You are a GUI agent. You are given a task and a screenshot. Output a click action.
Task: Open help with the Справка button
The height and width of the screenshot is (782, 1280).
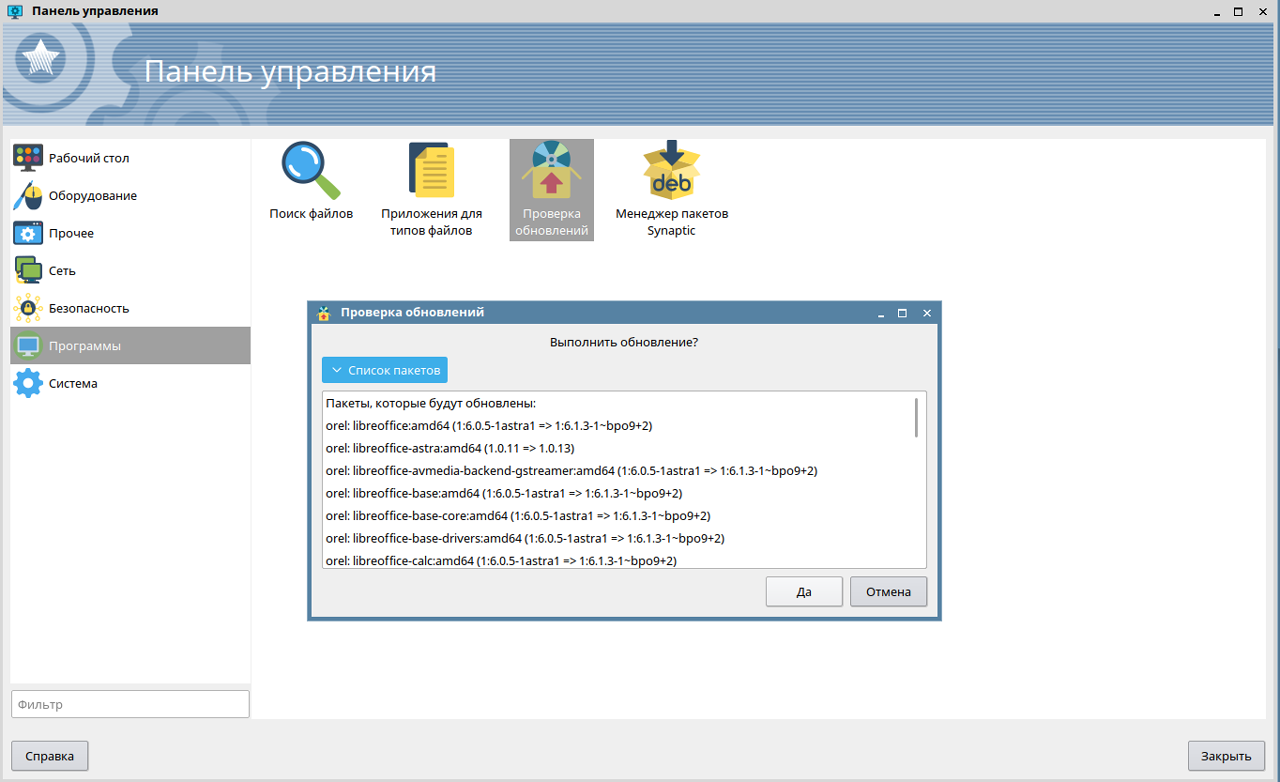click(50, 756)
